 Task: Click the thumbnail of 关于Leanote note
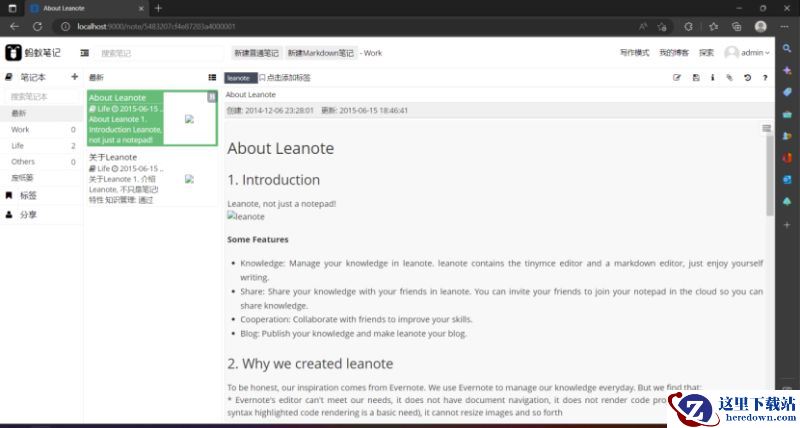(189, 179)
